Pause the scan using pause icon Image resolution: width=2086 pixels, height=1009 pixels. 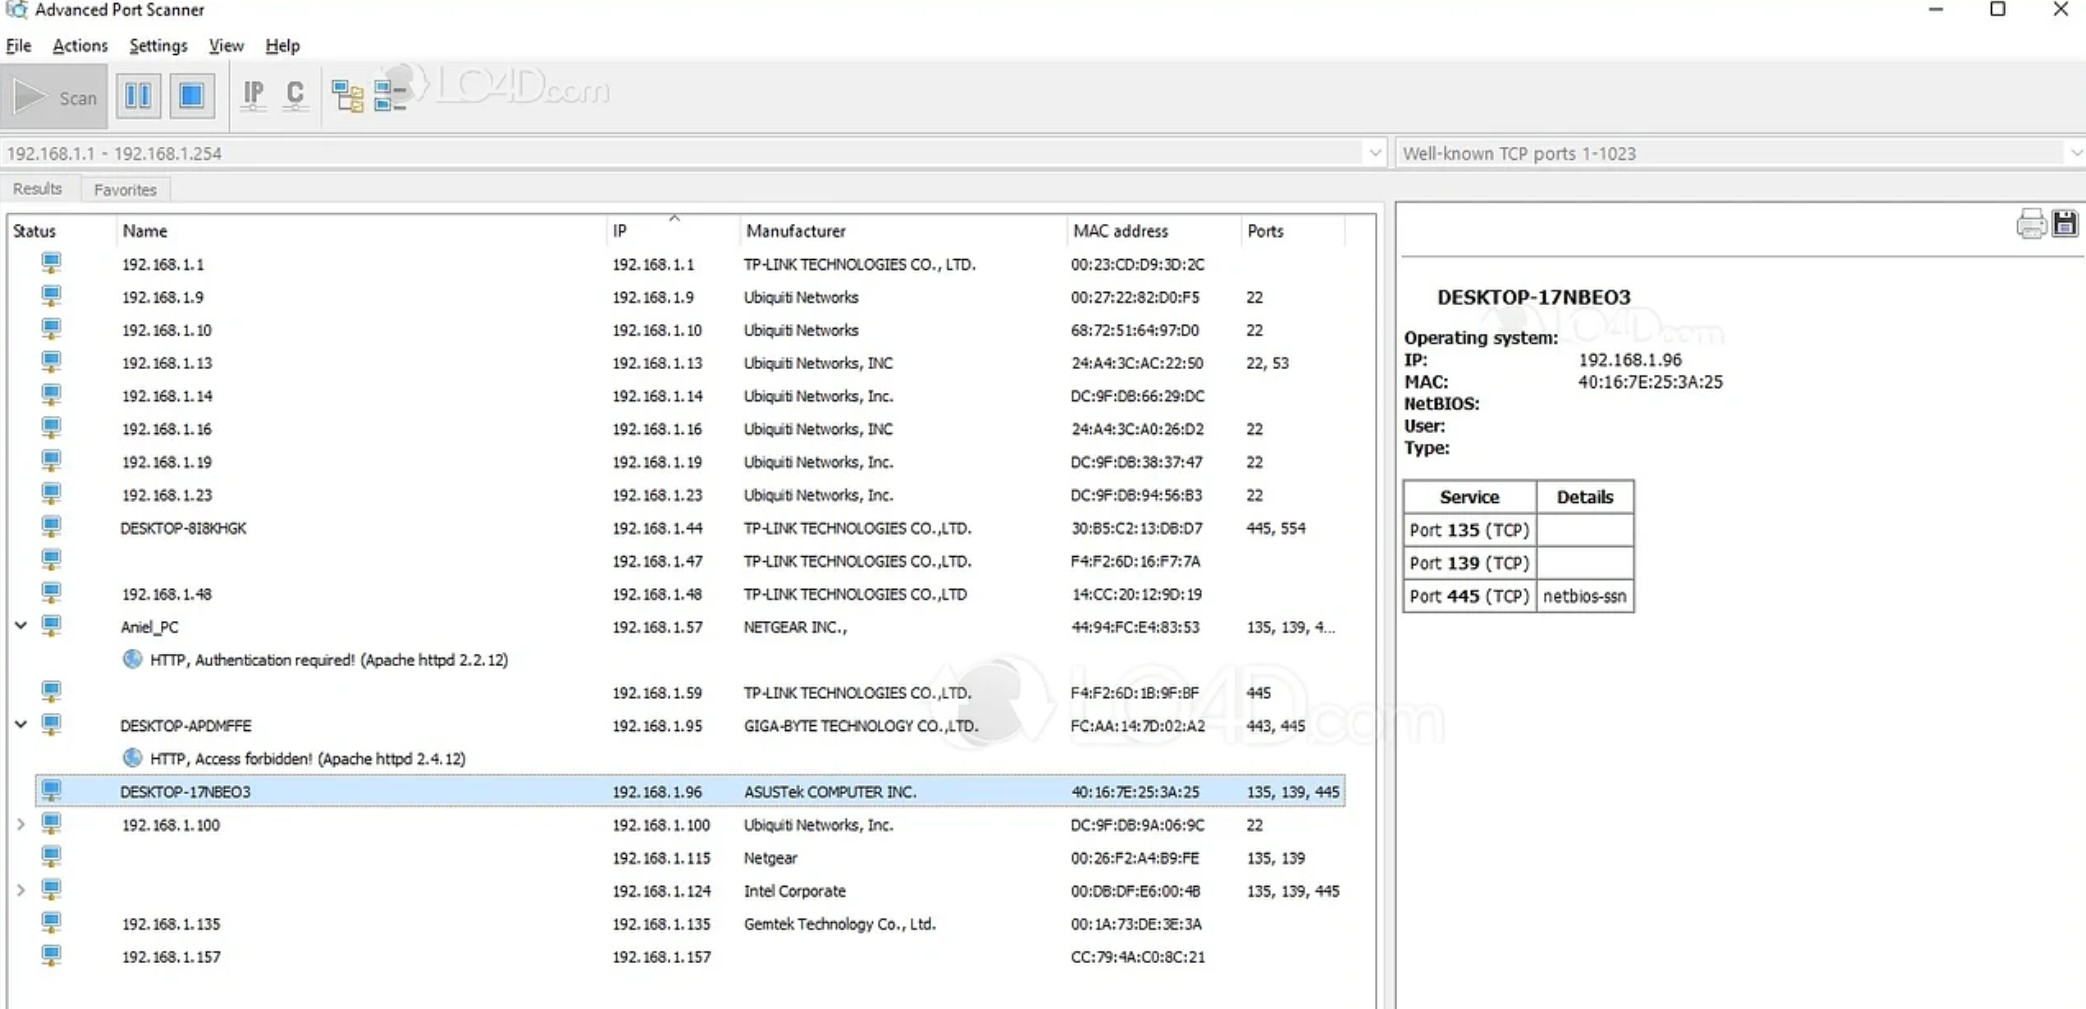click(138, 96)
